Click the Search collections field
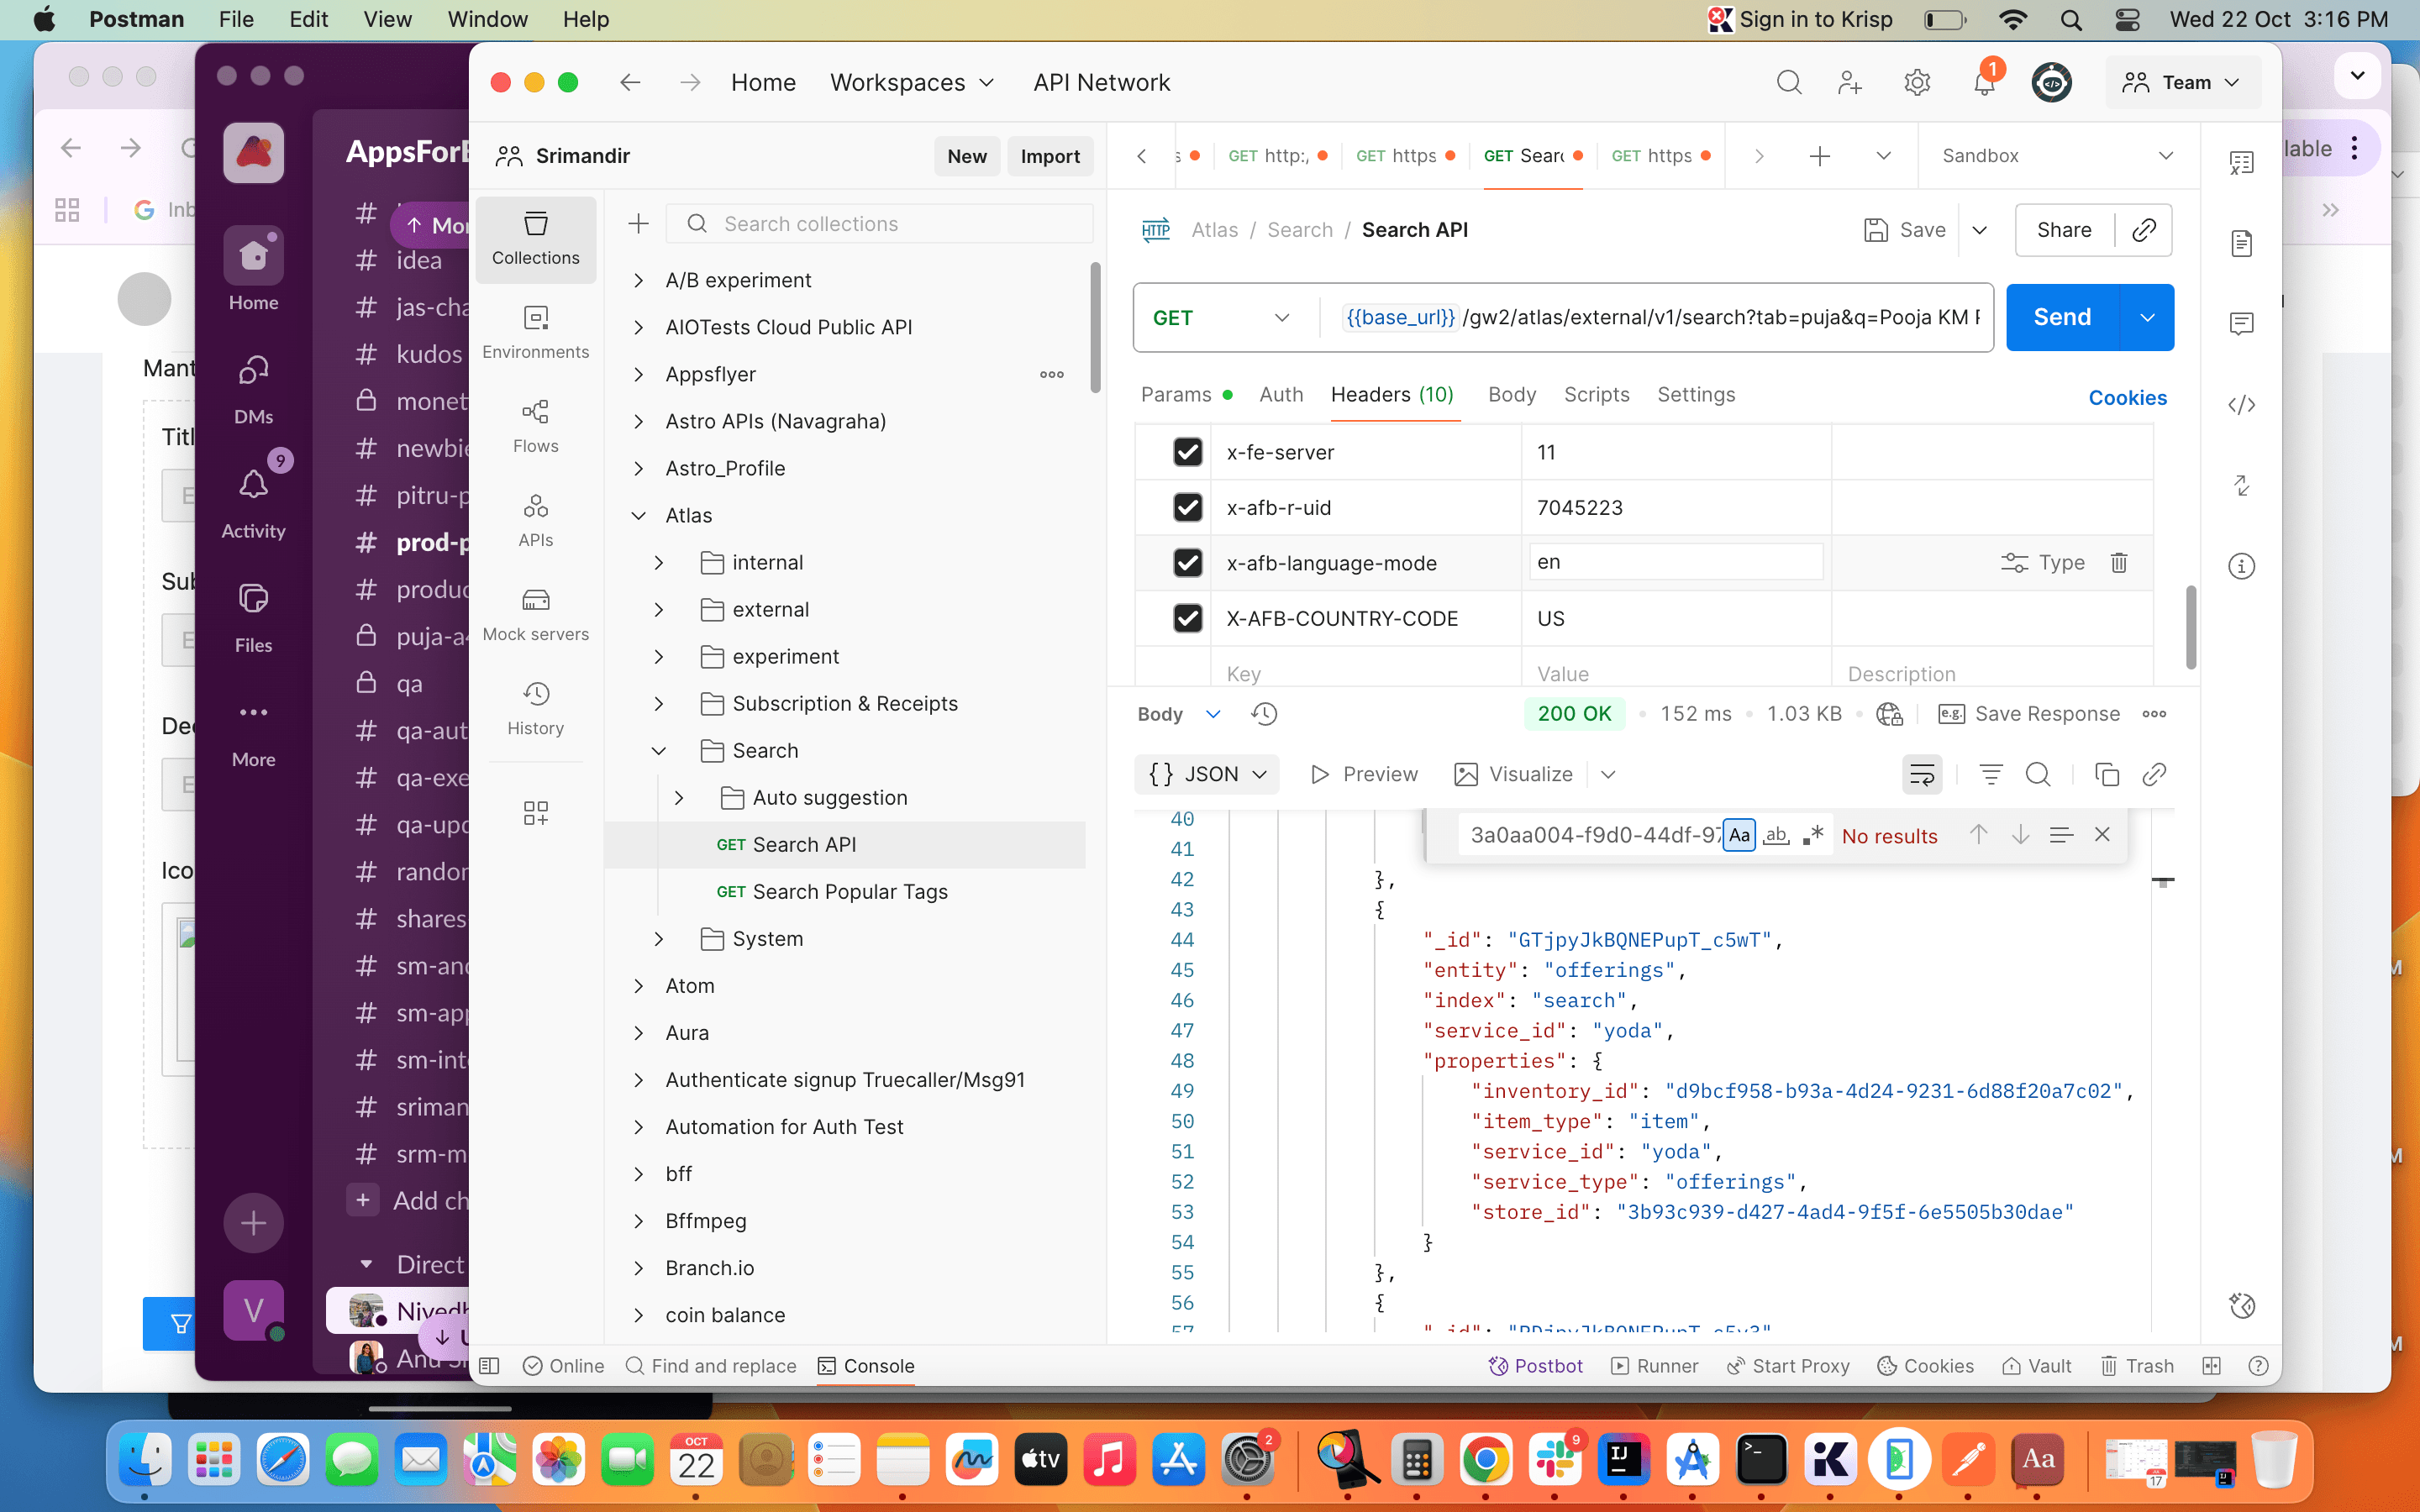This screenshot has height=1512, width=2420. [880, 223]
